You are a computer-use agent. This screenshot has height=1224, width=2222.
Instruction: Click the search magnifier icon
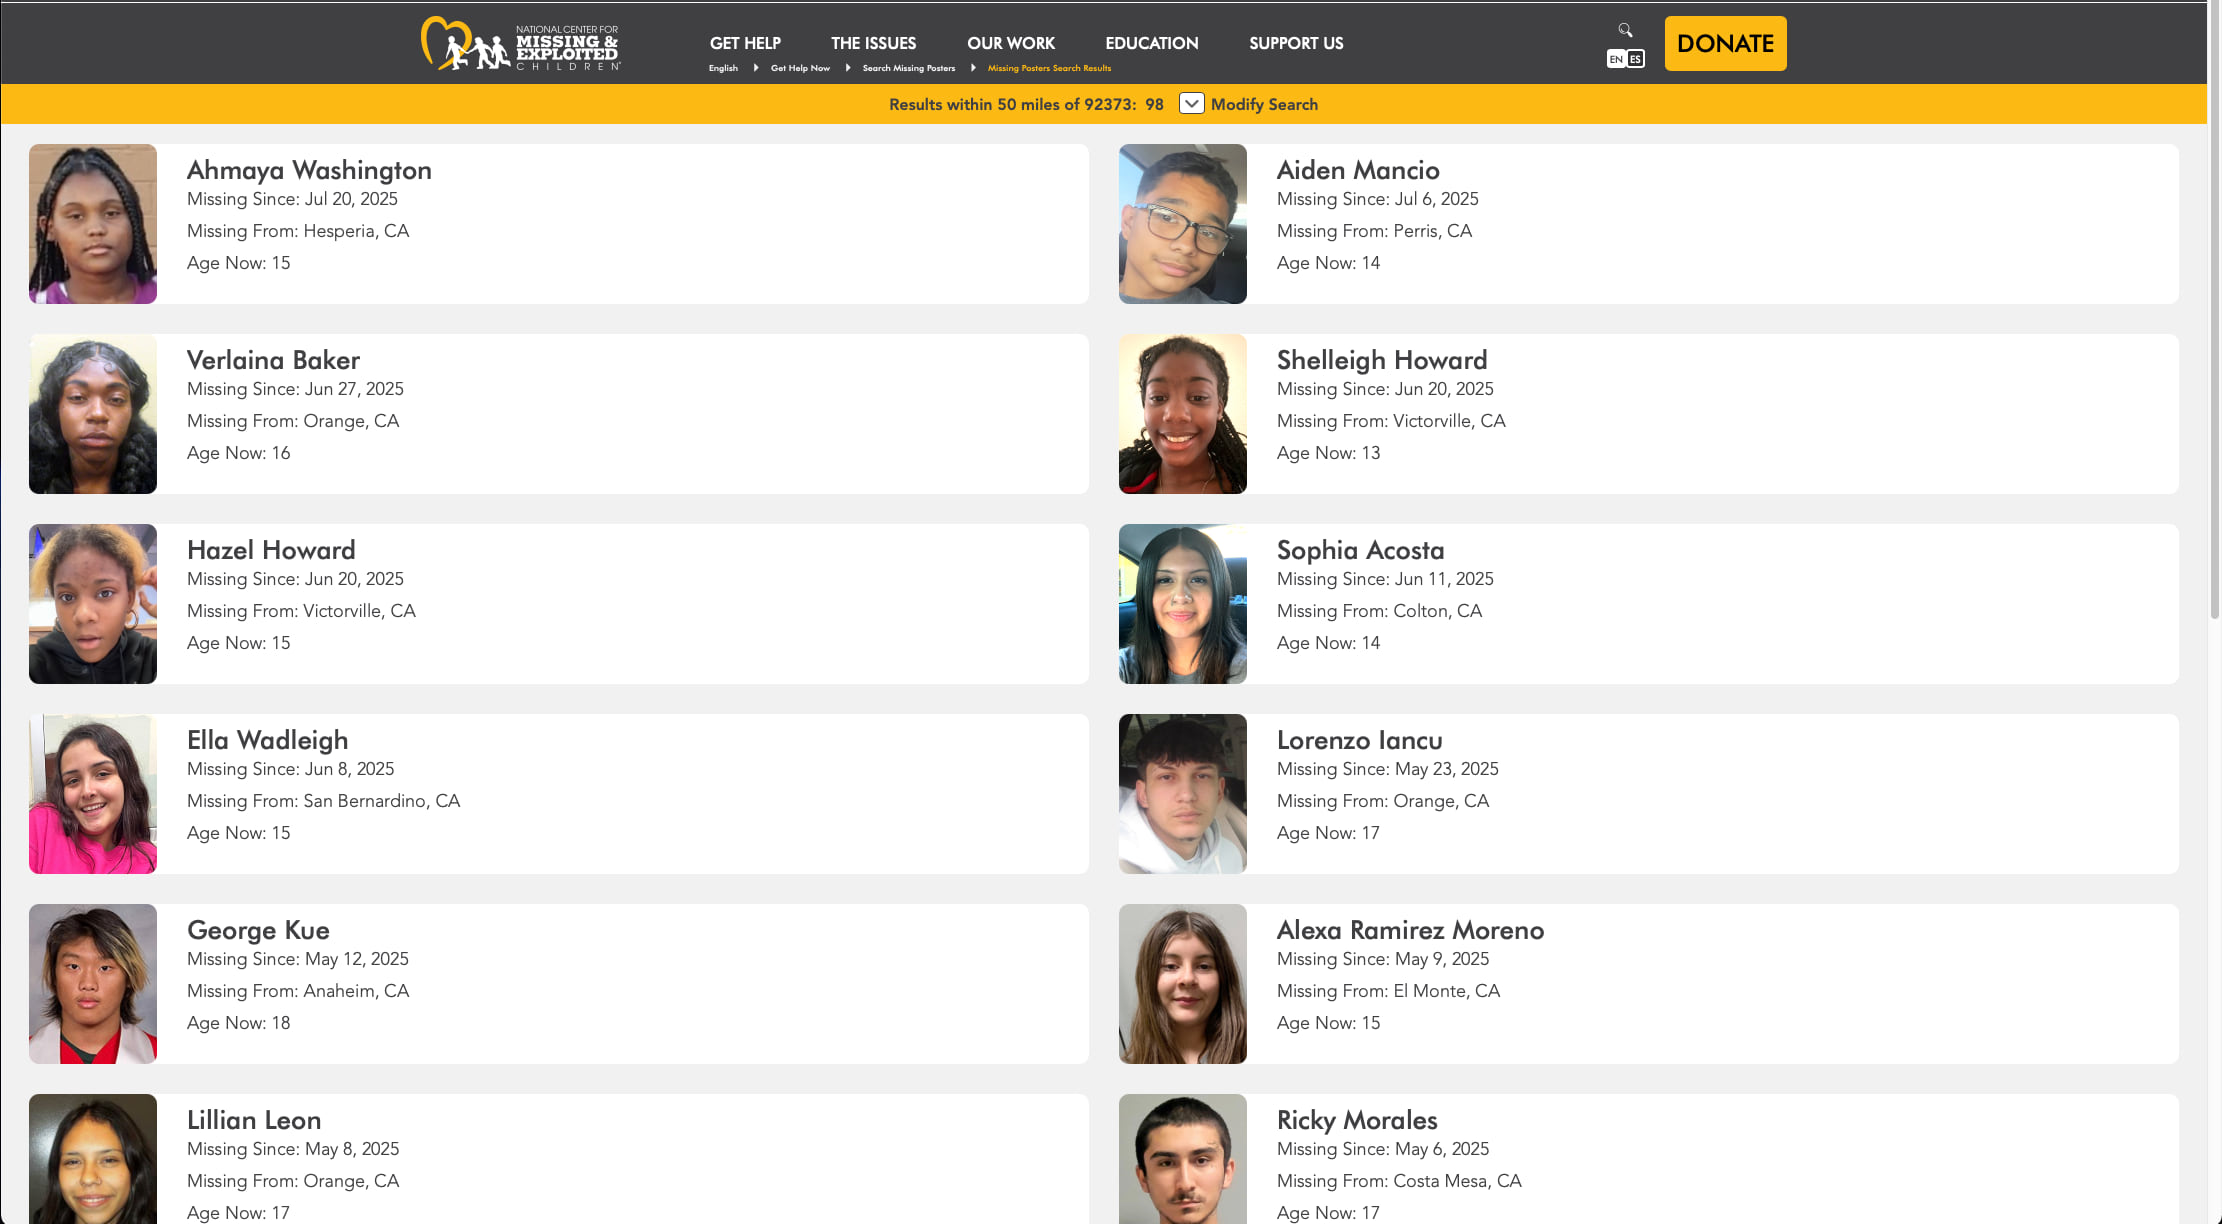(1623, 29)
